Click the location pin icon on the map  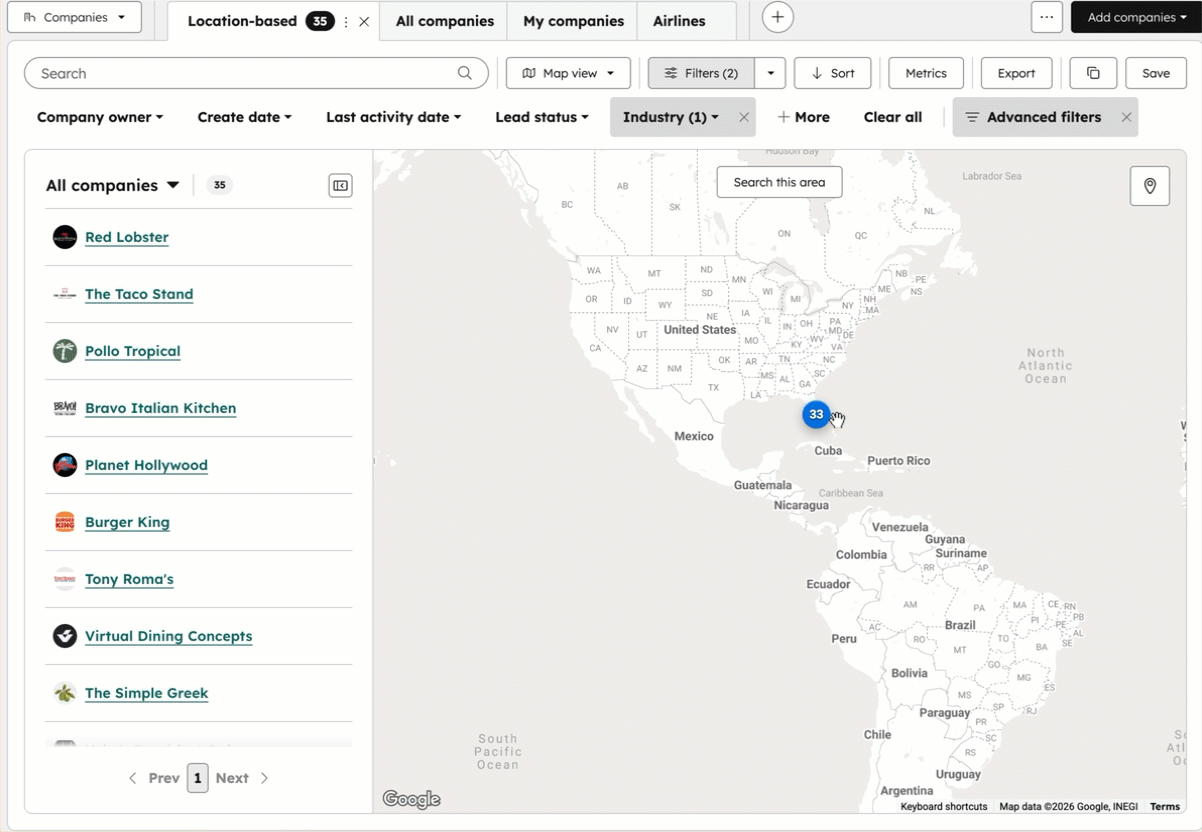point(1149,185)
